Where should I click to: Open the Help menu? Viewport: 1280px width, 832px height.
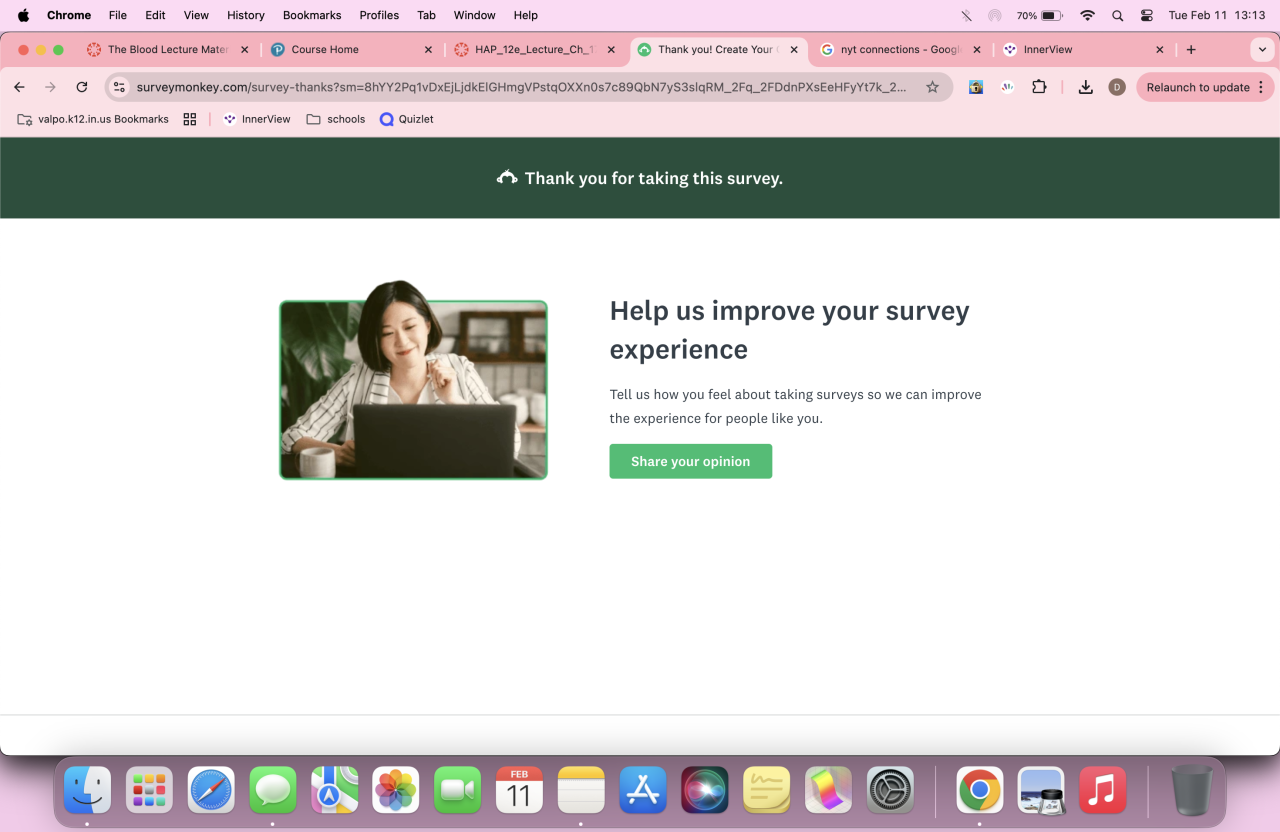526,15
